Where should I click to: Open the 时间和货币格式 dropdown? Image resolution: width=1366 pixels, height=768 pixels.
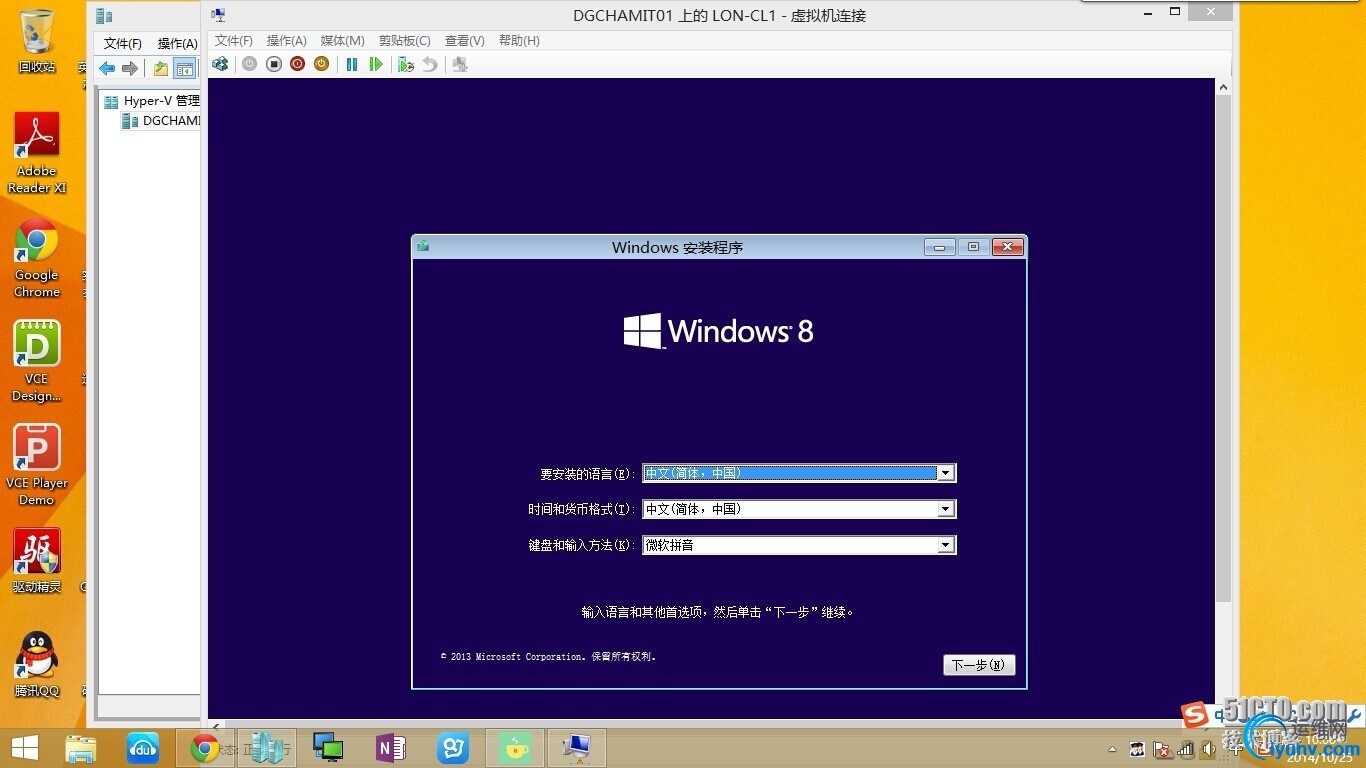(946, 509)
